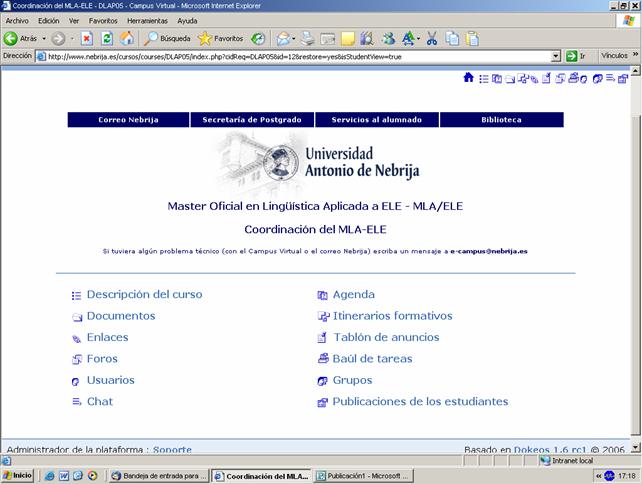Open the Itinerarios formativos link
The height and width of the screenshot is (484, 642).
coord(392,316)
